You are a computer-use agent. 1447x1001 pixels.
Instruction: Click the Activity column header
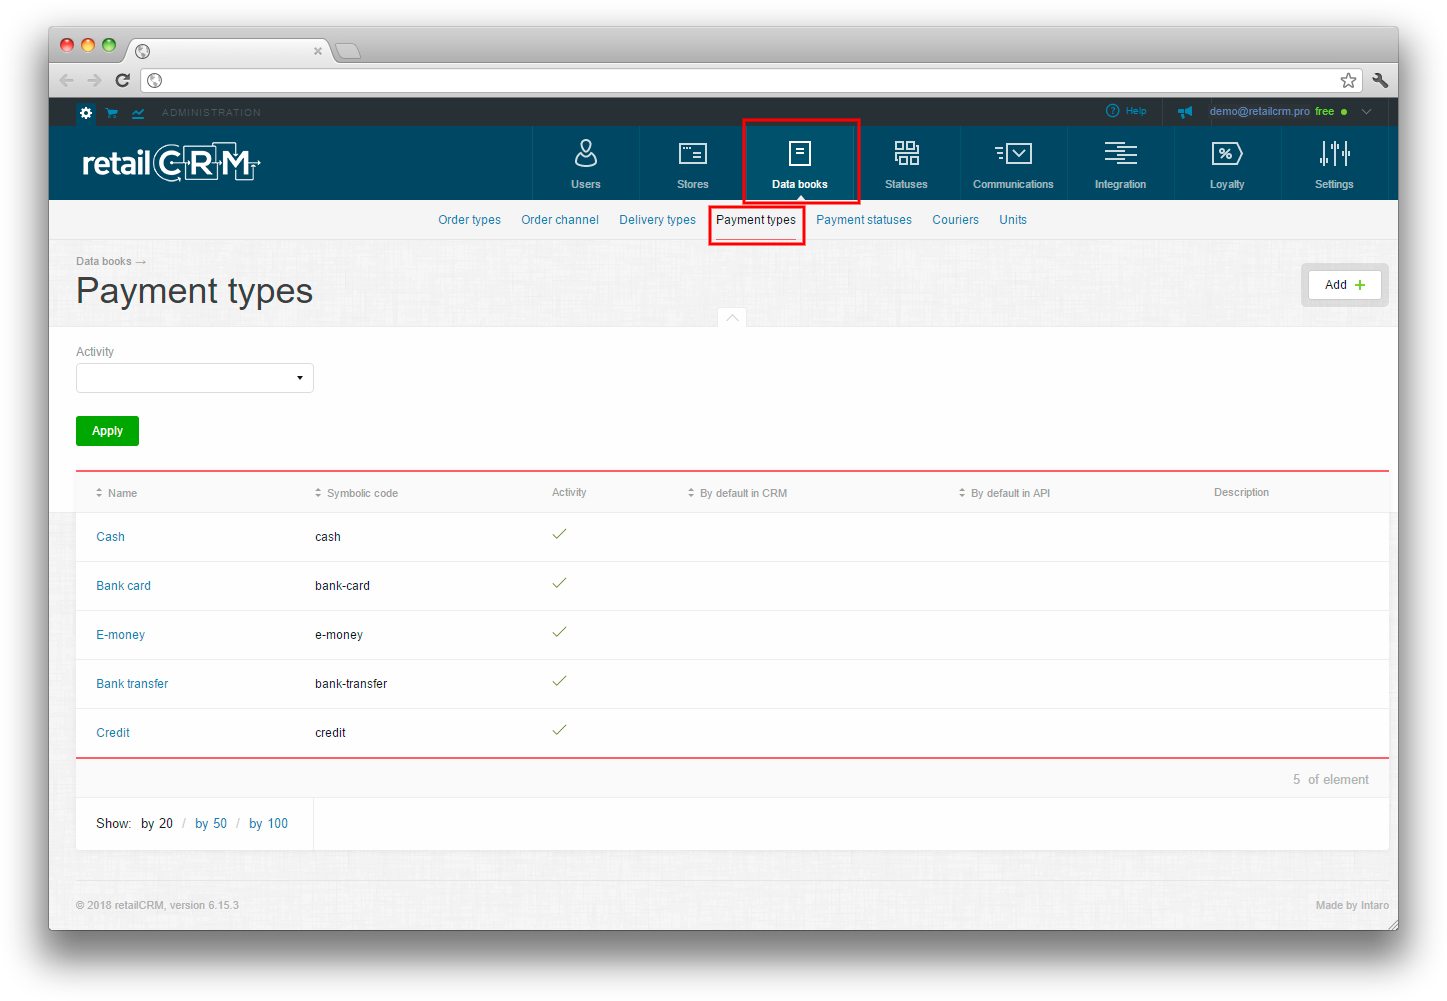pyautogui.click(x=569, y=492)
